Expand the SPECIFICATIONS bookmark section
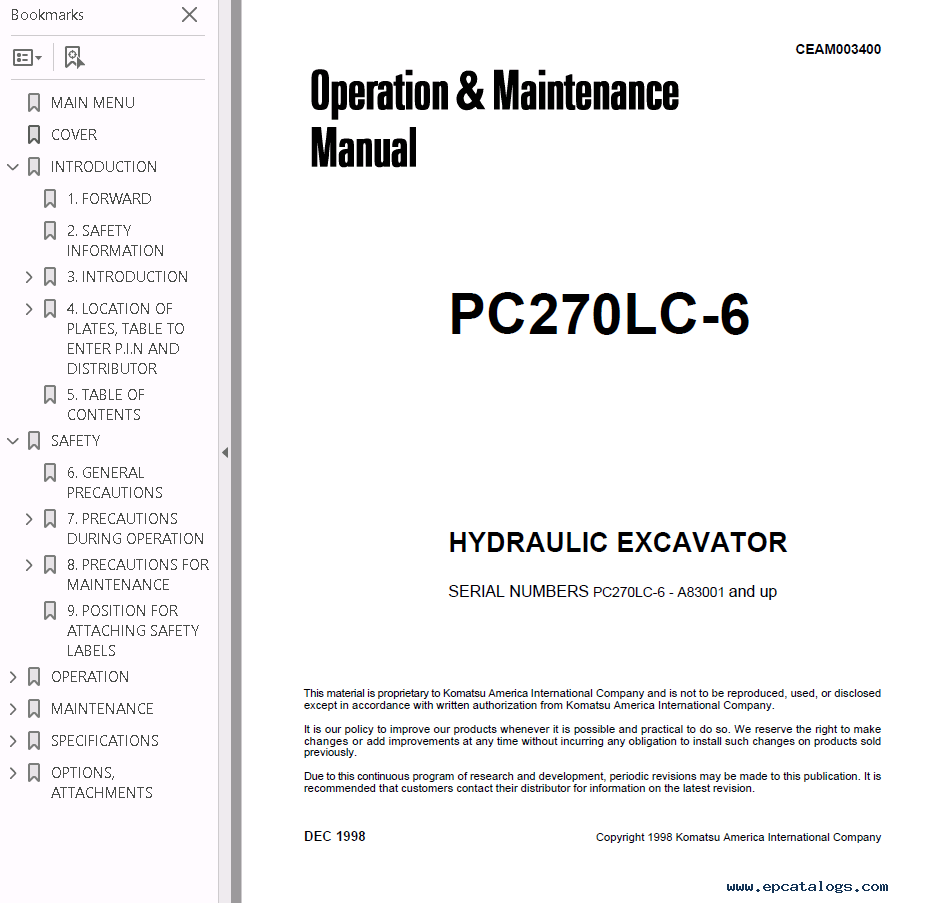Screen dimensions: 939x903 pos(13,741)
